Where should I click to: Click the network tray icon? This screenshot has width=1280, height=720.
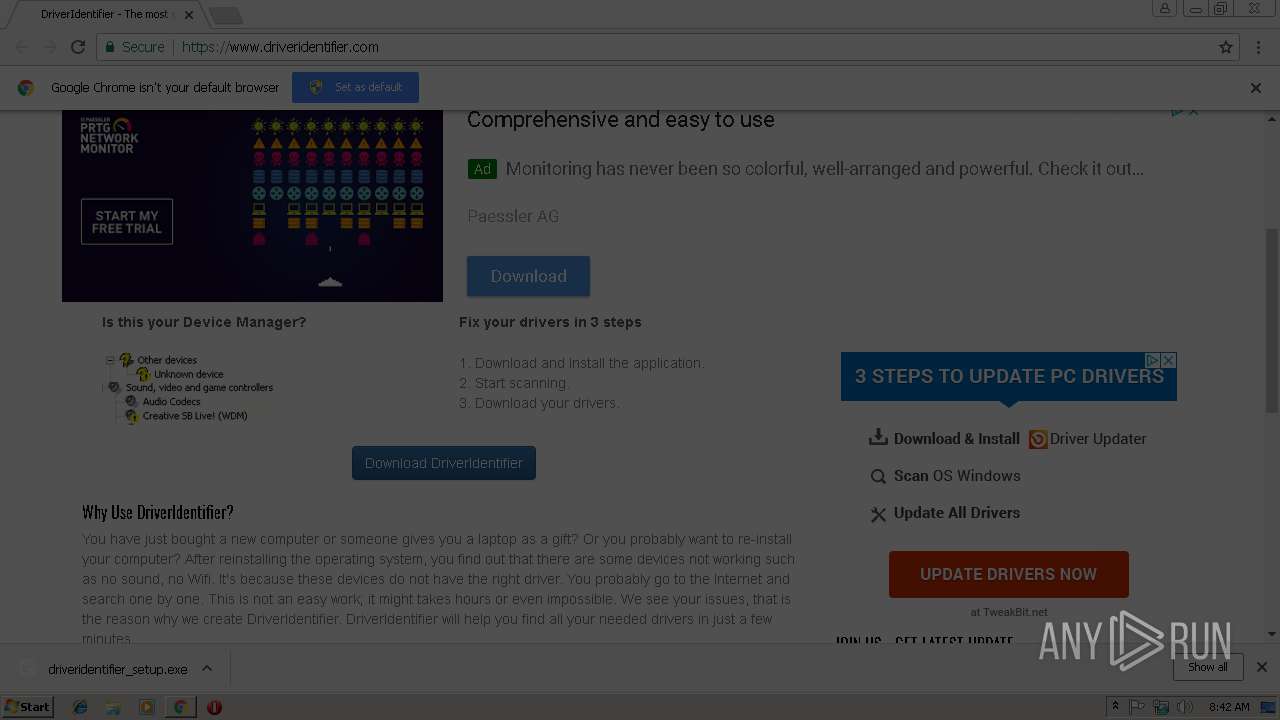point(1161,707)
